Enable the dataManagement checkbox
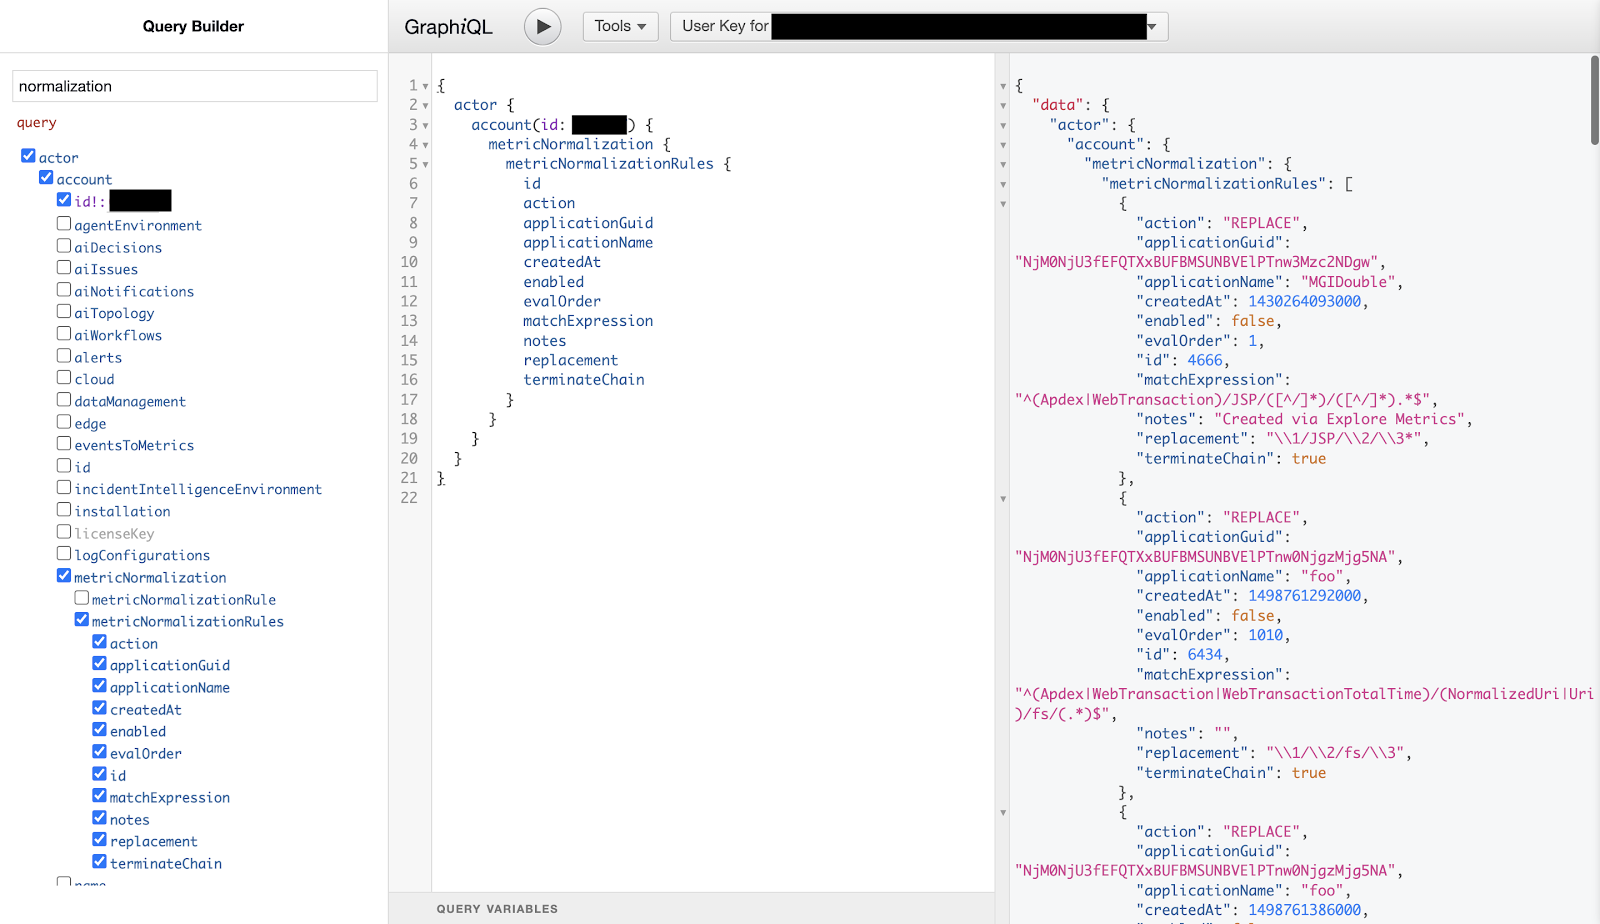The height and width of the screenshot is (924, 1600). pos(64,400)
